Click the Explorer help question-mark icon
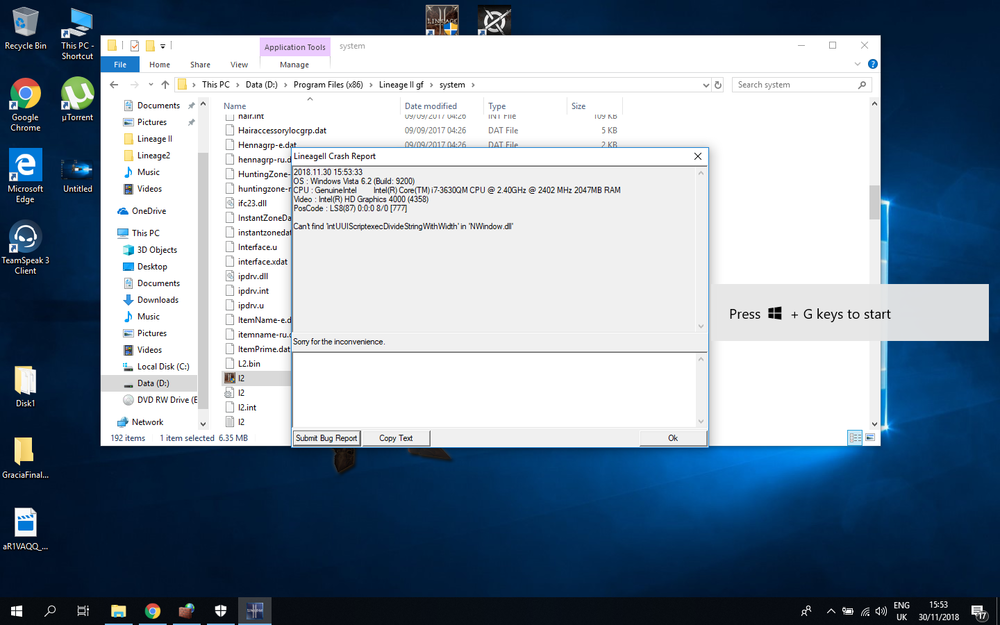 coord(872,64)
